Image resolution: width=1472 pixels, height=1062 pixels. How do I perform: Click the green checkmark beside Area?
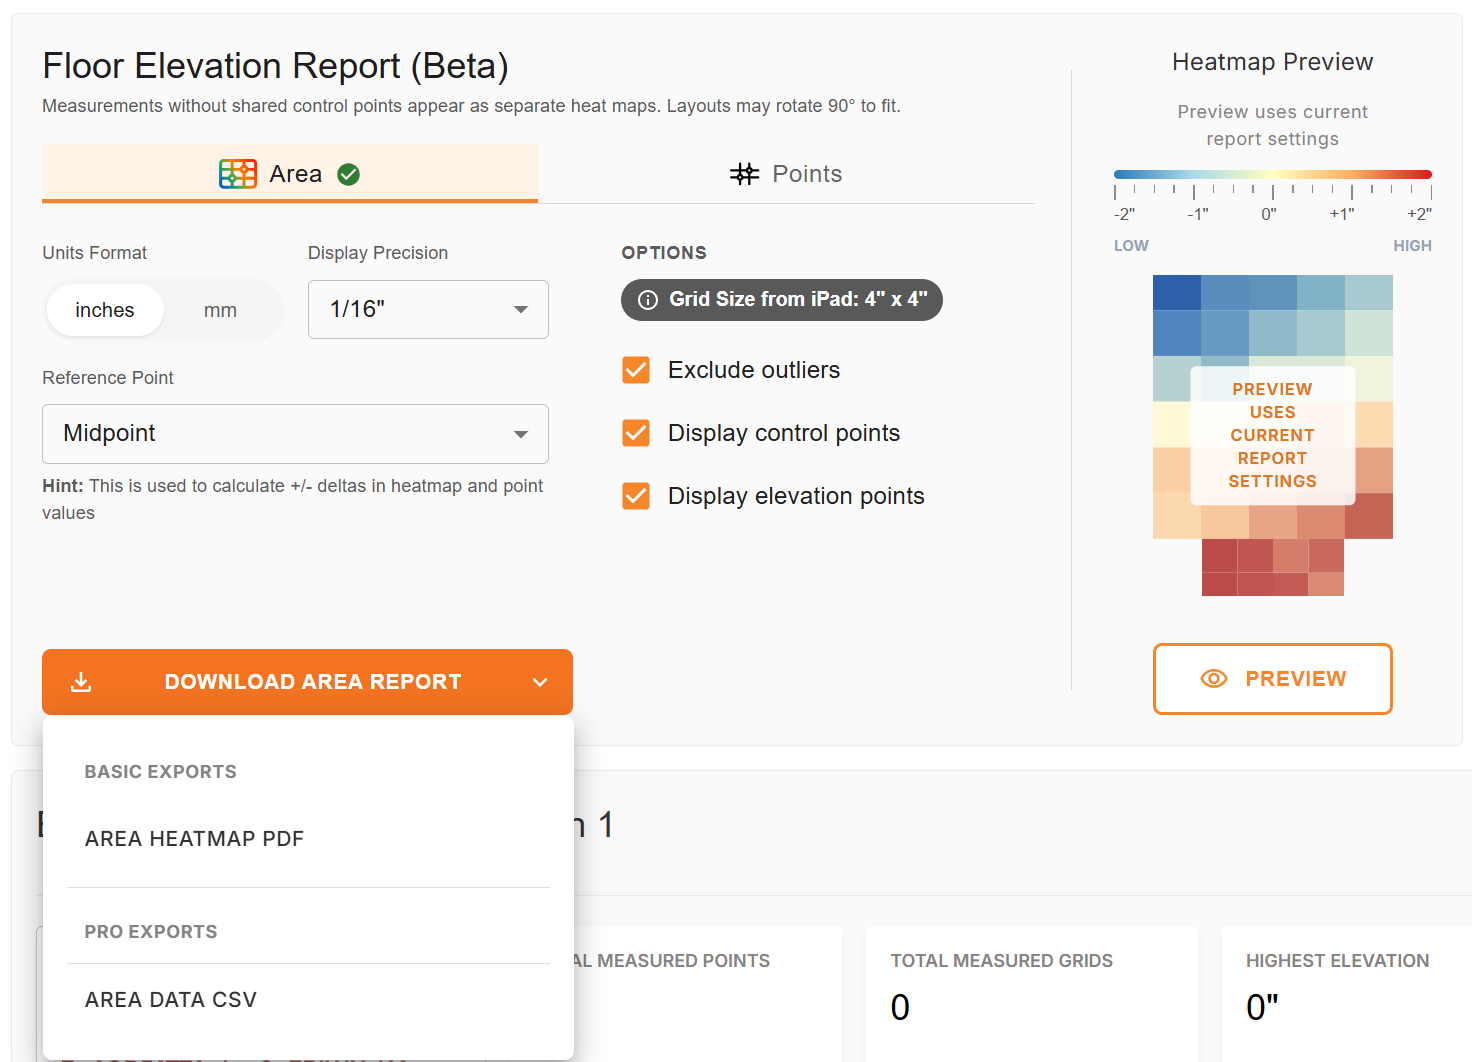click(348, 174)
